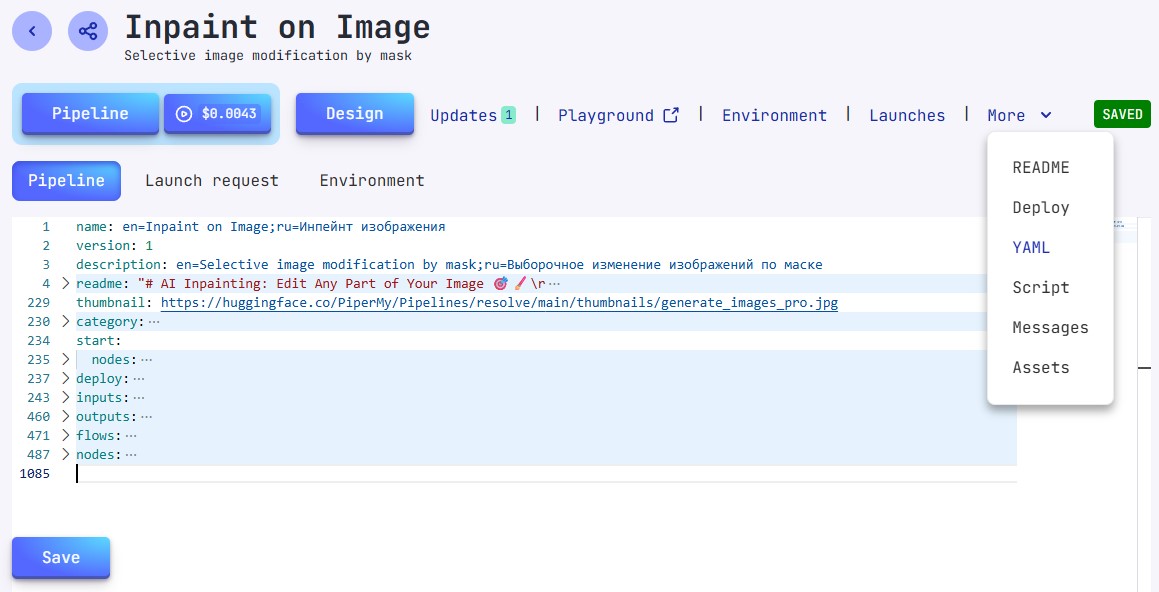
Task: Expand the collapsed flows section
Action: (66, 436)
